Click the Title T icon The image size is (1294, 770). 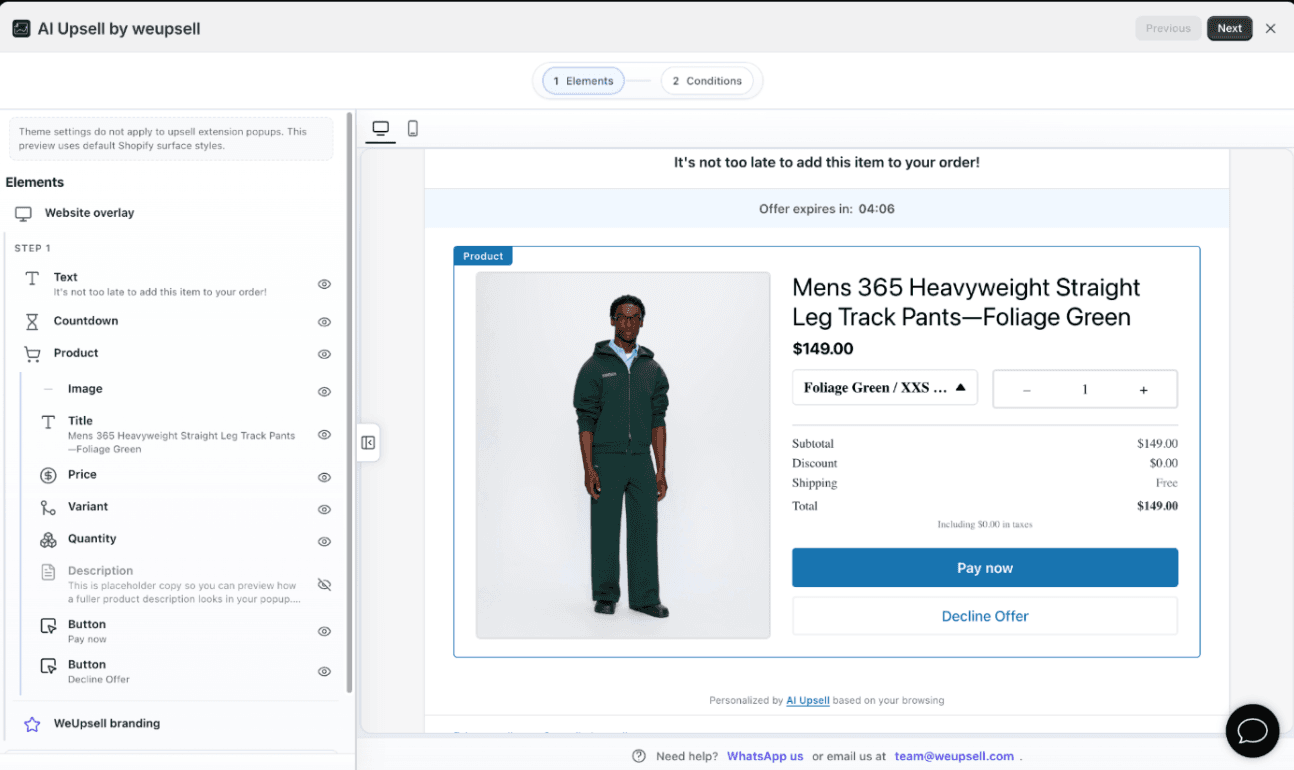pos(48,422)
